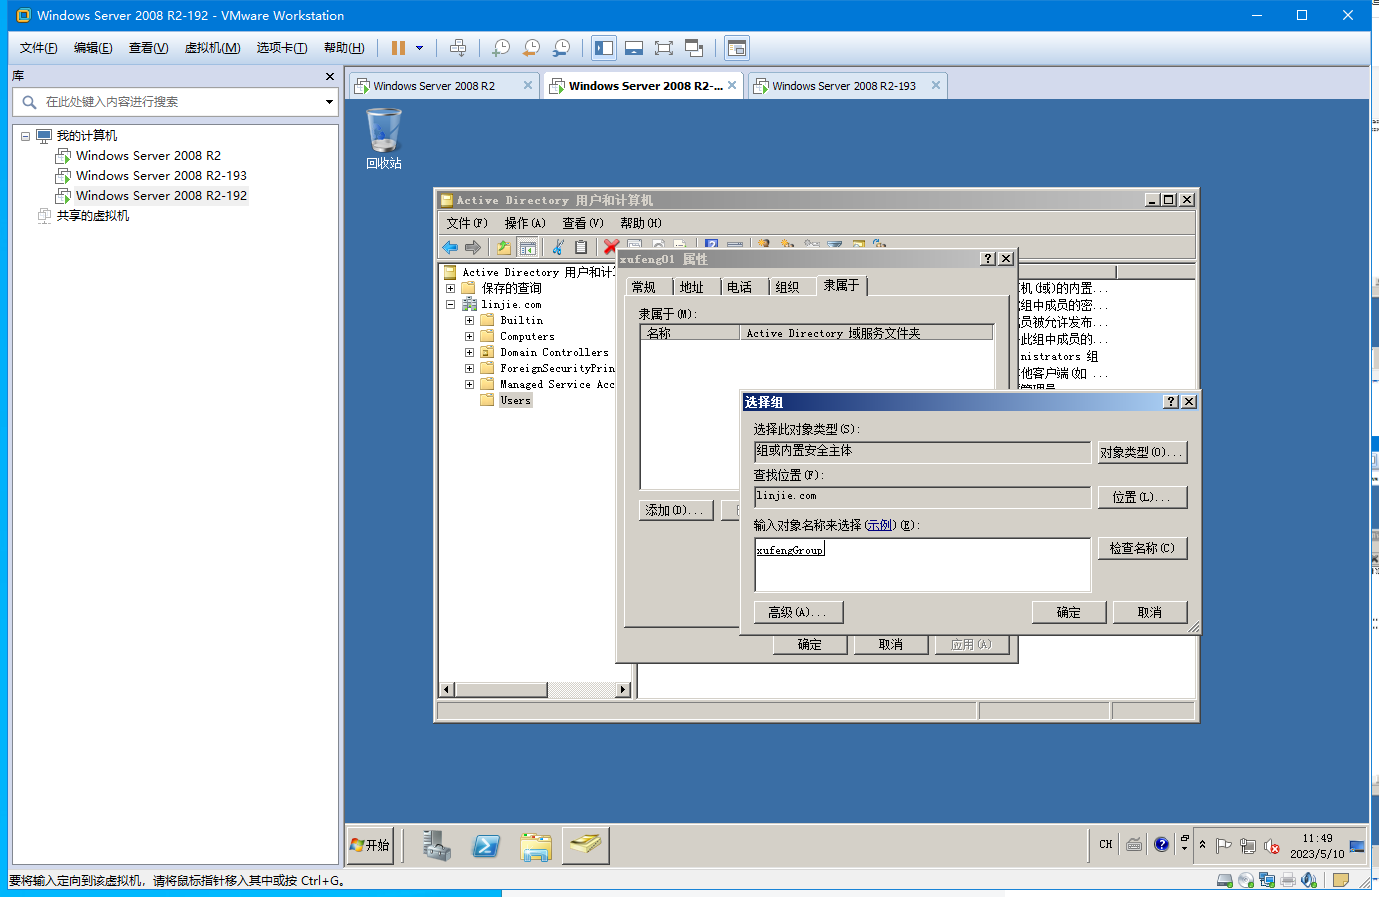
Task: Collapse the linjie.com domain node
Action: click(x=450, y=305)
